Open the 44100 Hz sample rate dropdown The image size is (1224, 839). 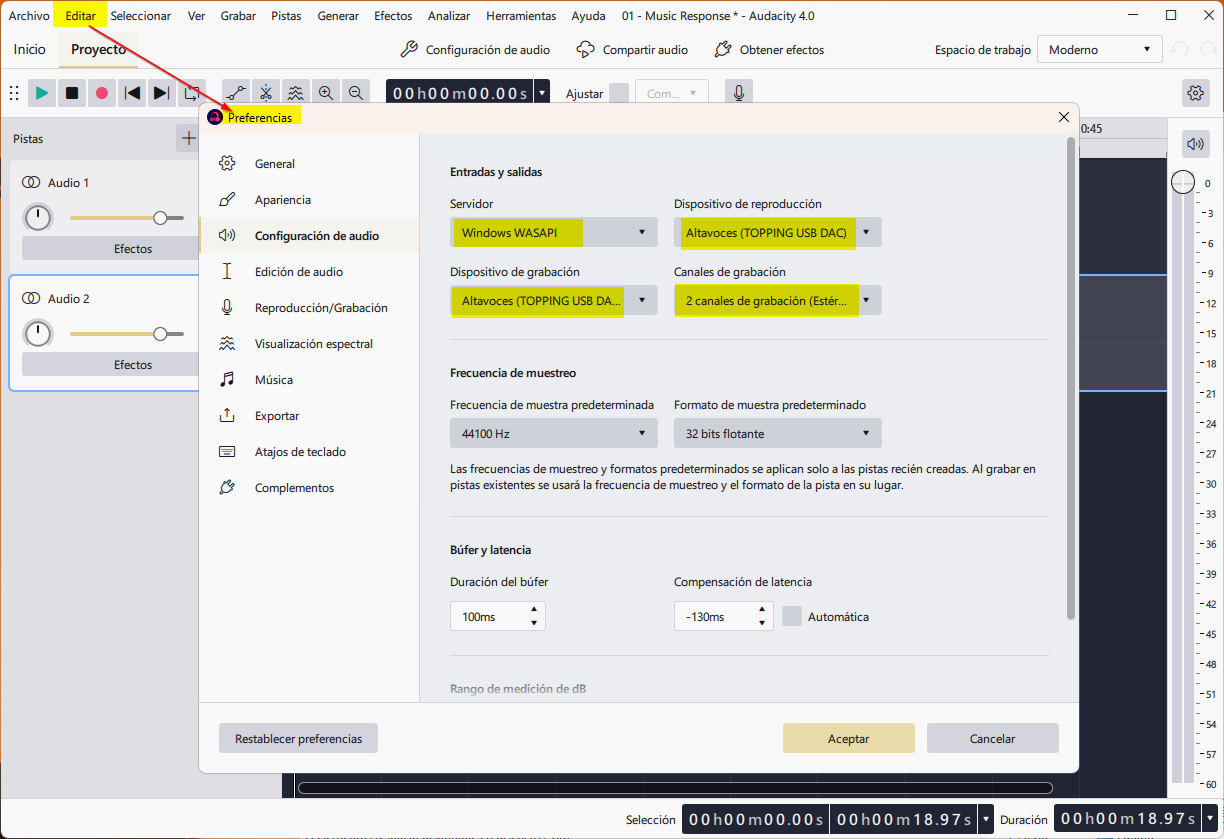[554, 434]
